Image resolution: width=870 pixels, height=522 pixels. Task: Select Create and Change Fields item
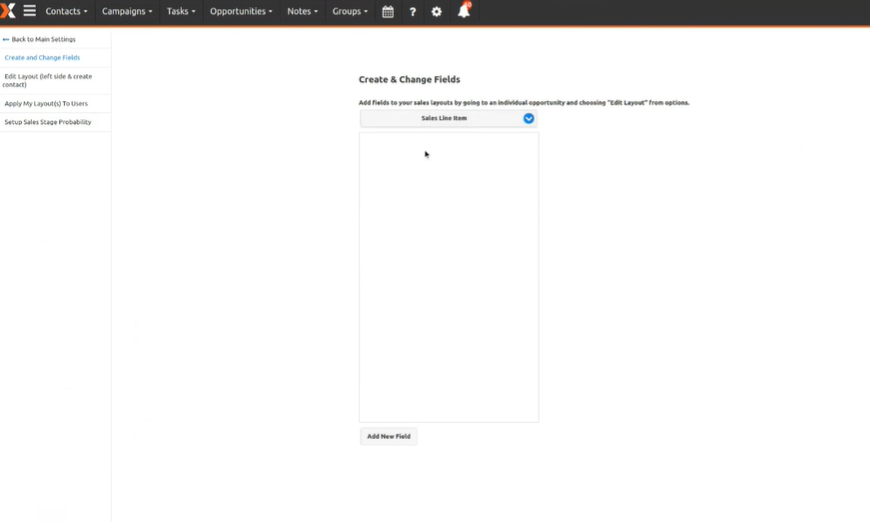(x=42, y=58)
